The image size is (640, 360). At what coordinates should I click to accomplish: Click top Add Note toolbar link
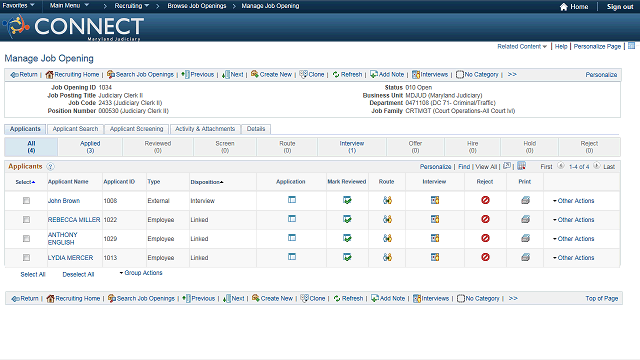pos(387,74)
